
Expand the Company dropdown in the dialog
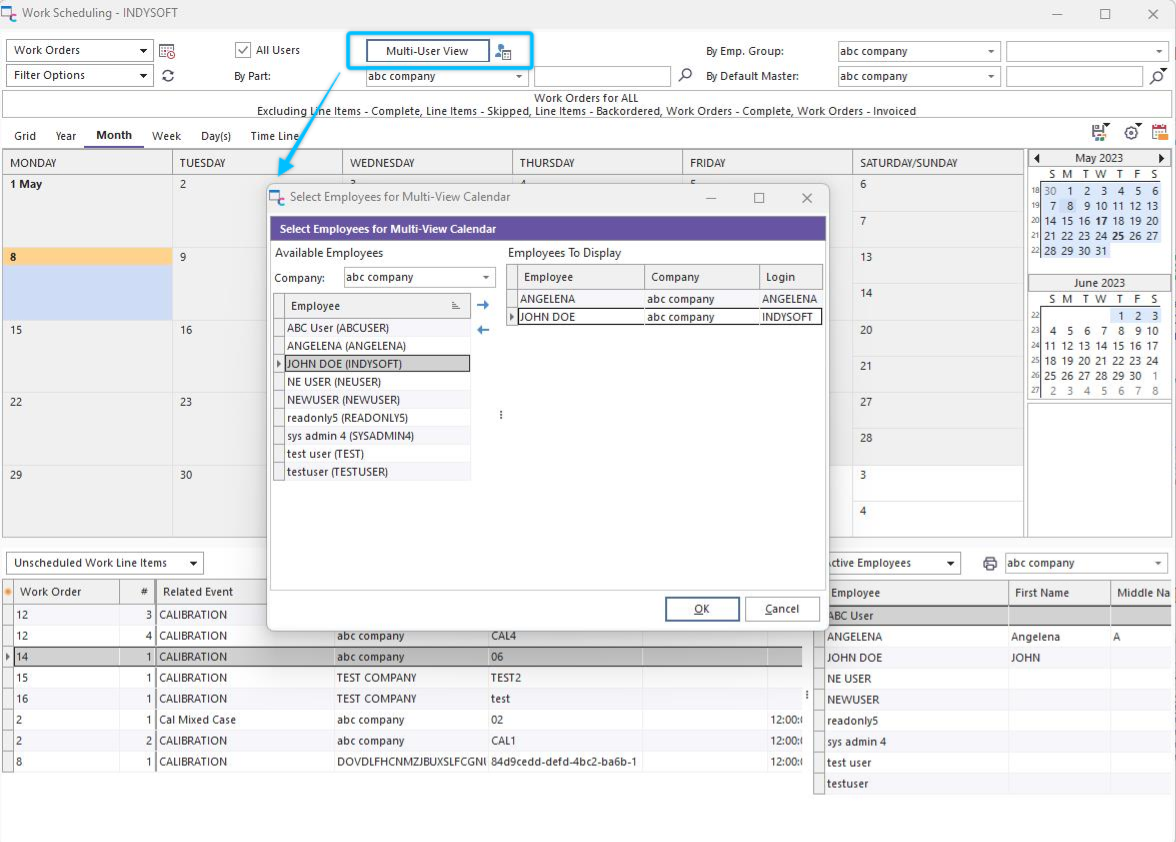click(x=486, y=278)
